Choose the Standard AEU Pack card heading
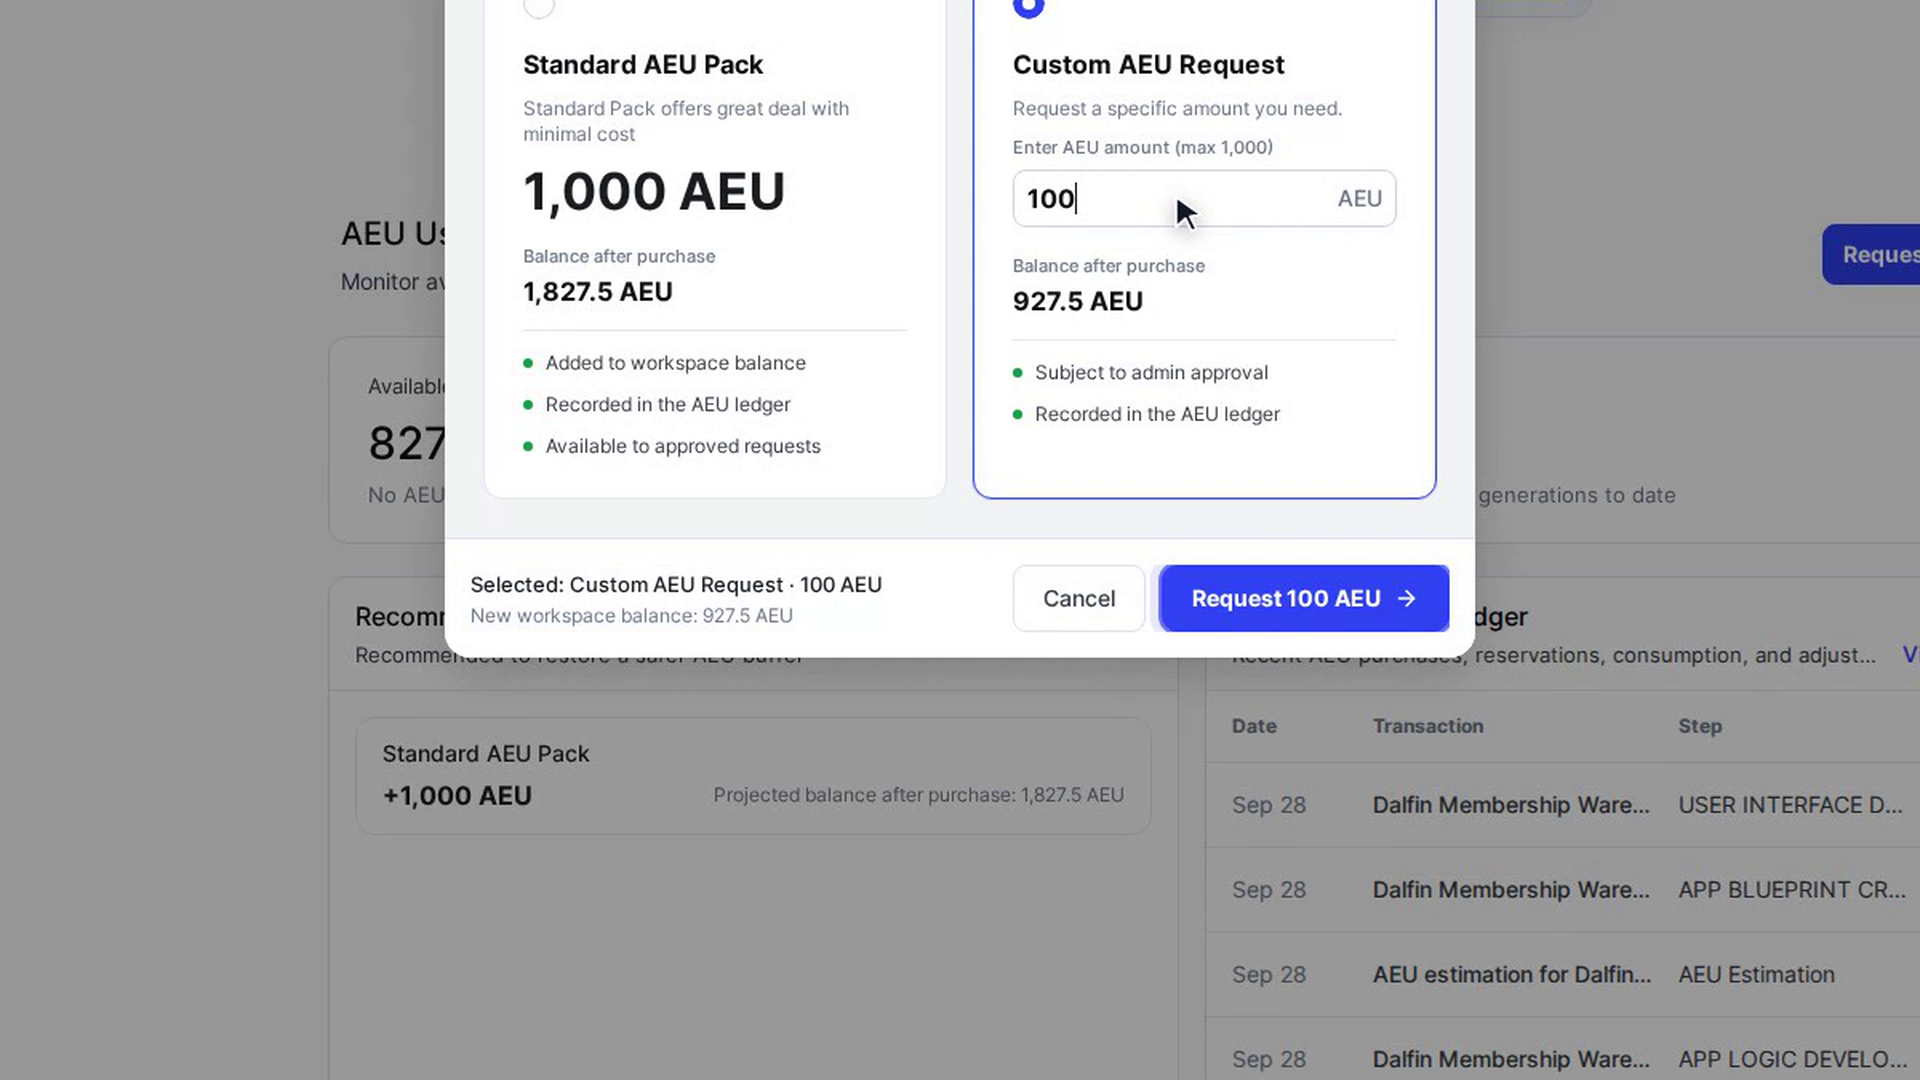The image size is (1920, 1080). click(x=643, y=65)
